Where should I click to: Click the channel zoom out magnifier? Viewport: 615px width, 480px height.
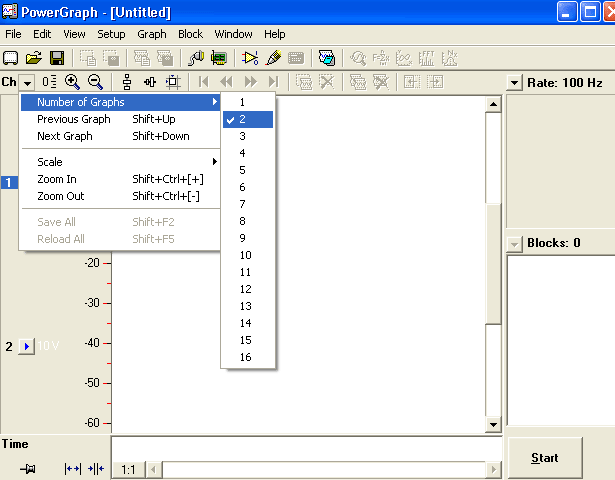tap(95, 82)
